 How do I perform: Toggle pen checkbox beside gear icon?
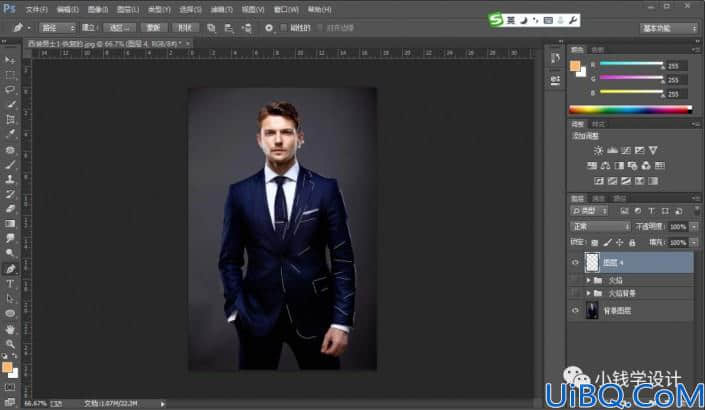pyautogui.click(x=283, y=28)
